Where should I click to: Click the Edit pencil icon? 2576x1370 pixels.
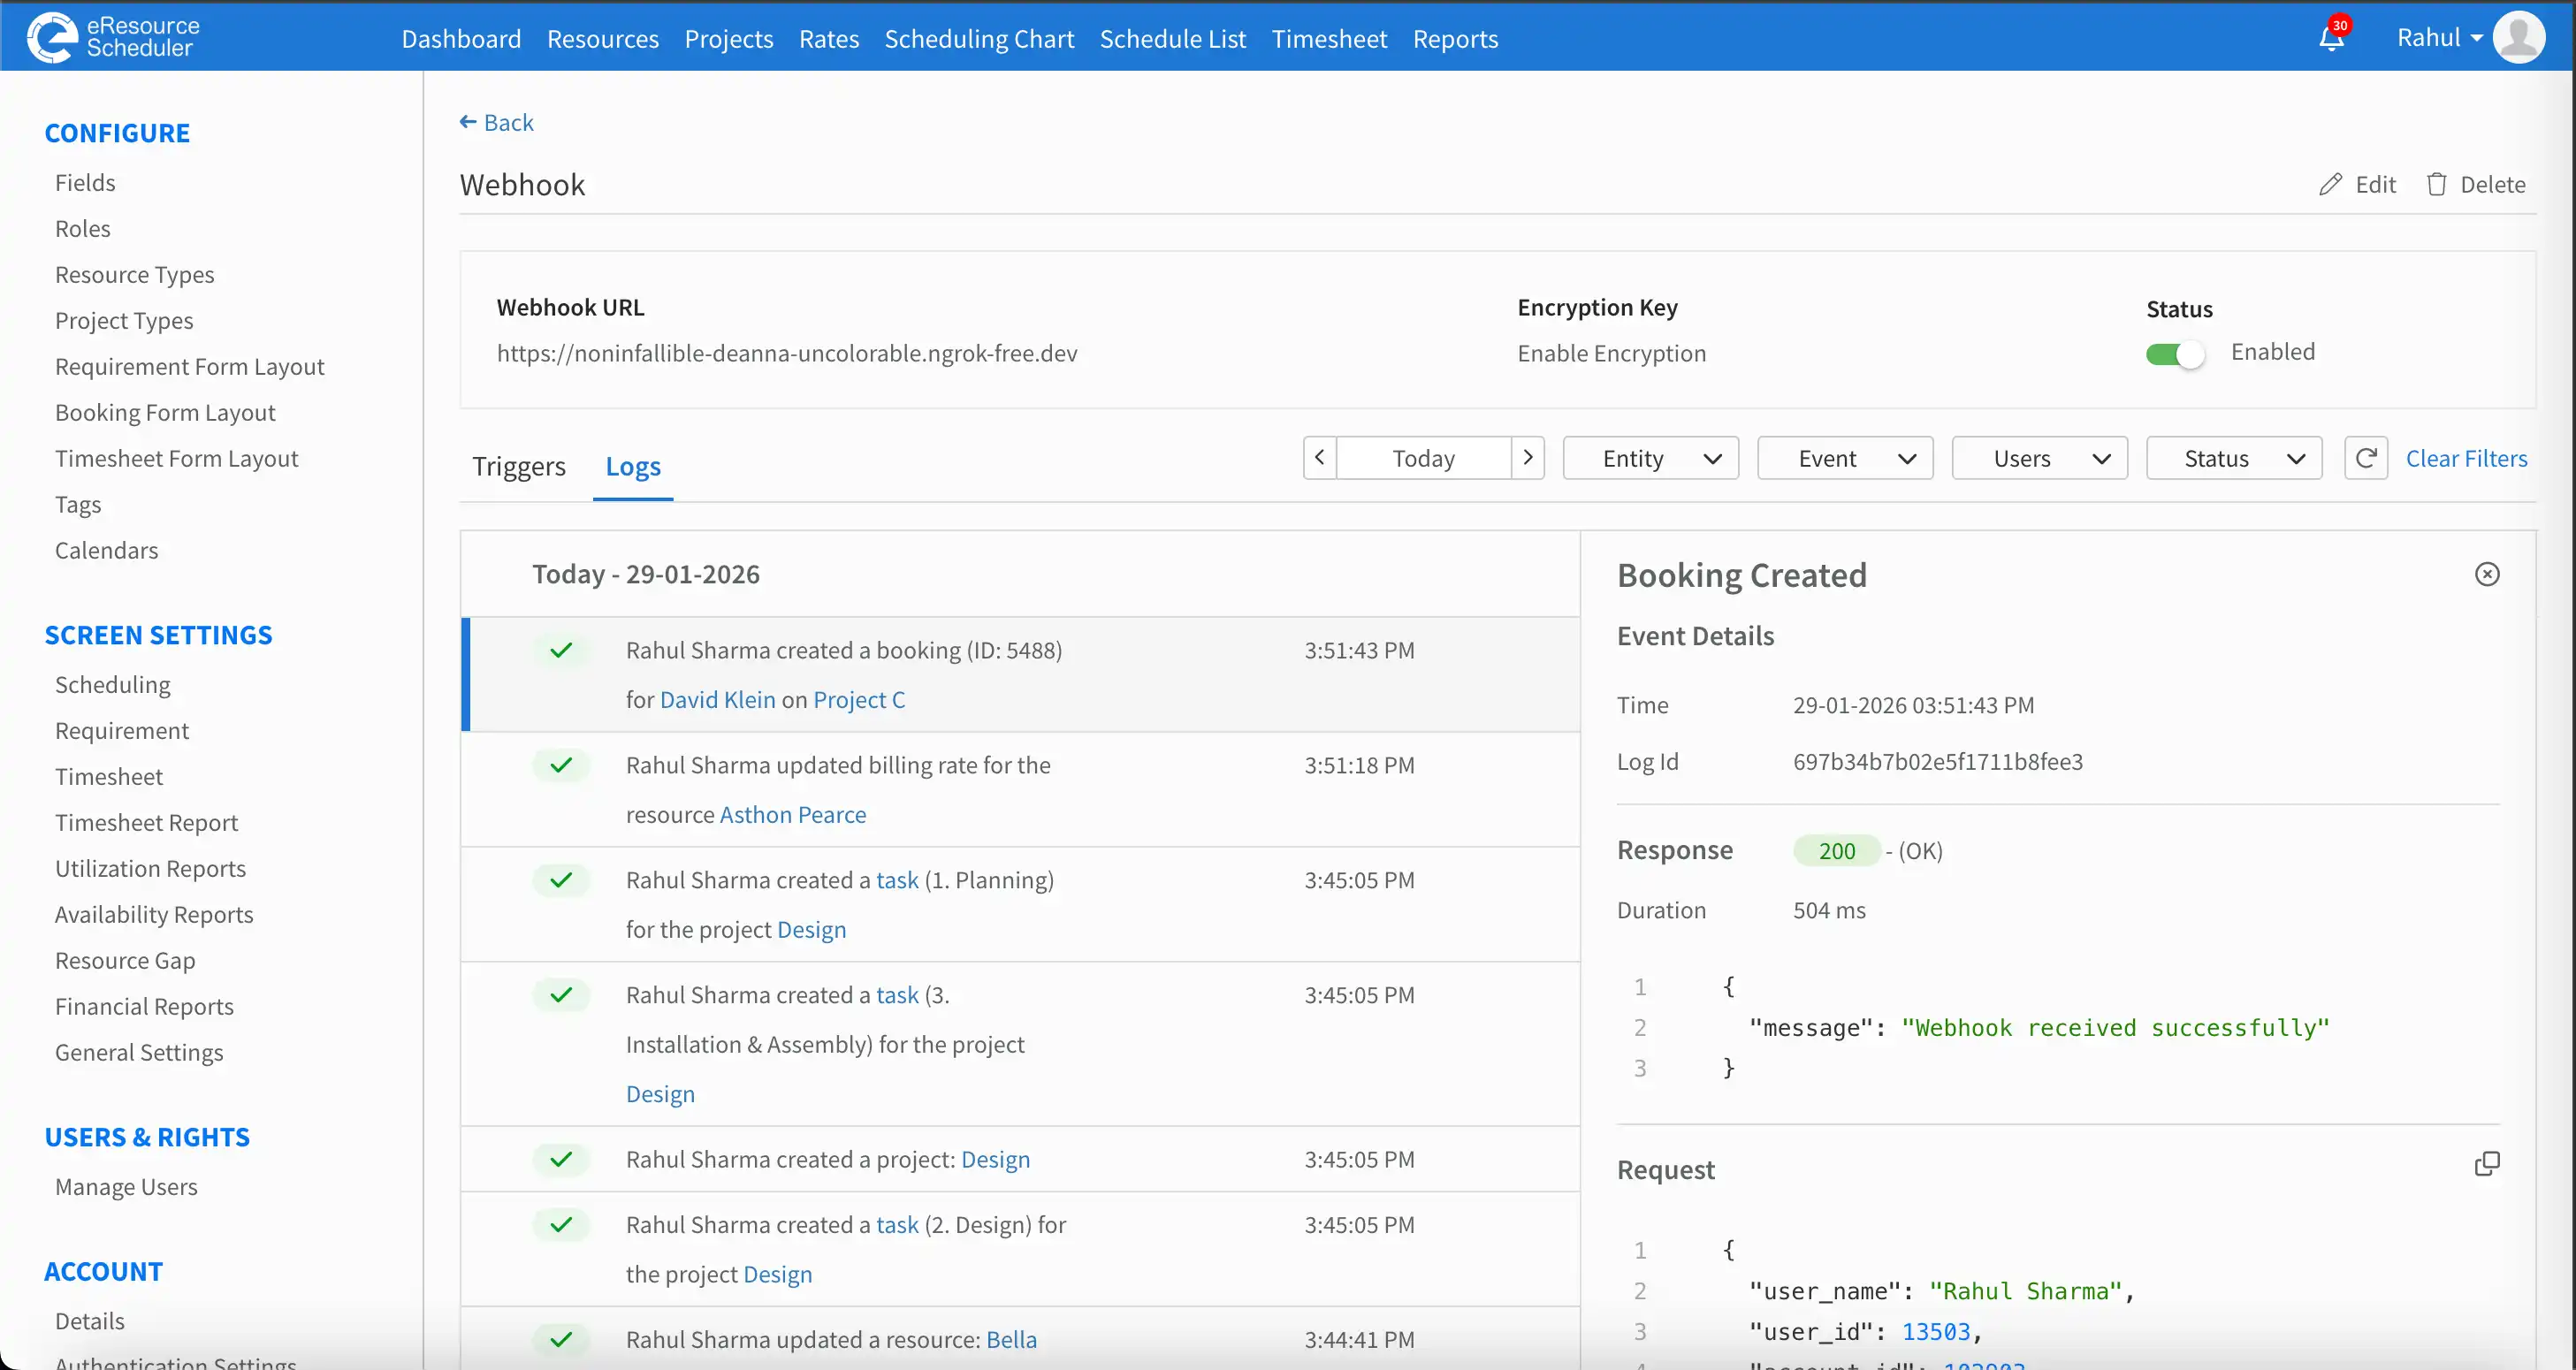2331,184
